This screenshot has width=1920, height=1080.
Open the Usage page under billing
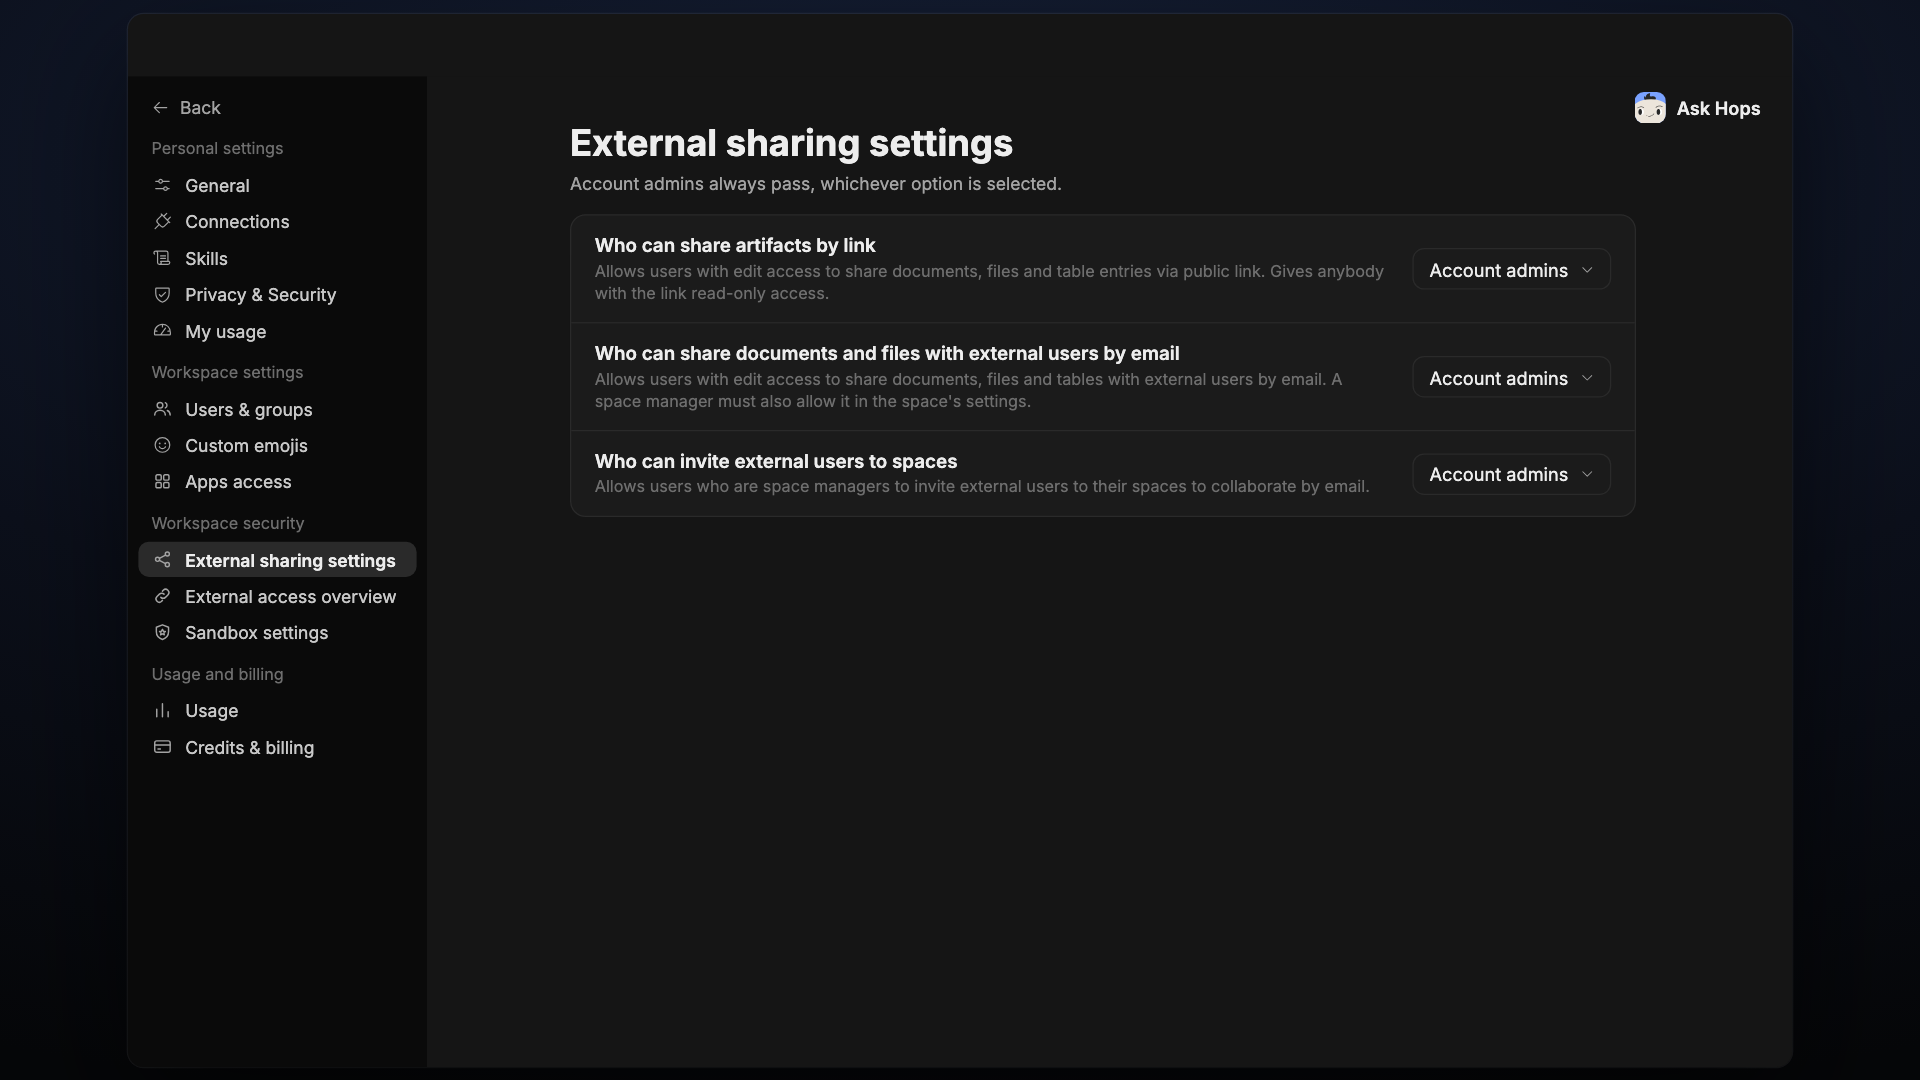[211, 711]
